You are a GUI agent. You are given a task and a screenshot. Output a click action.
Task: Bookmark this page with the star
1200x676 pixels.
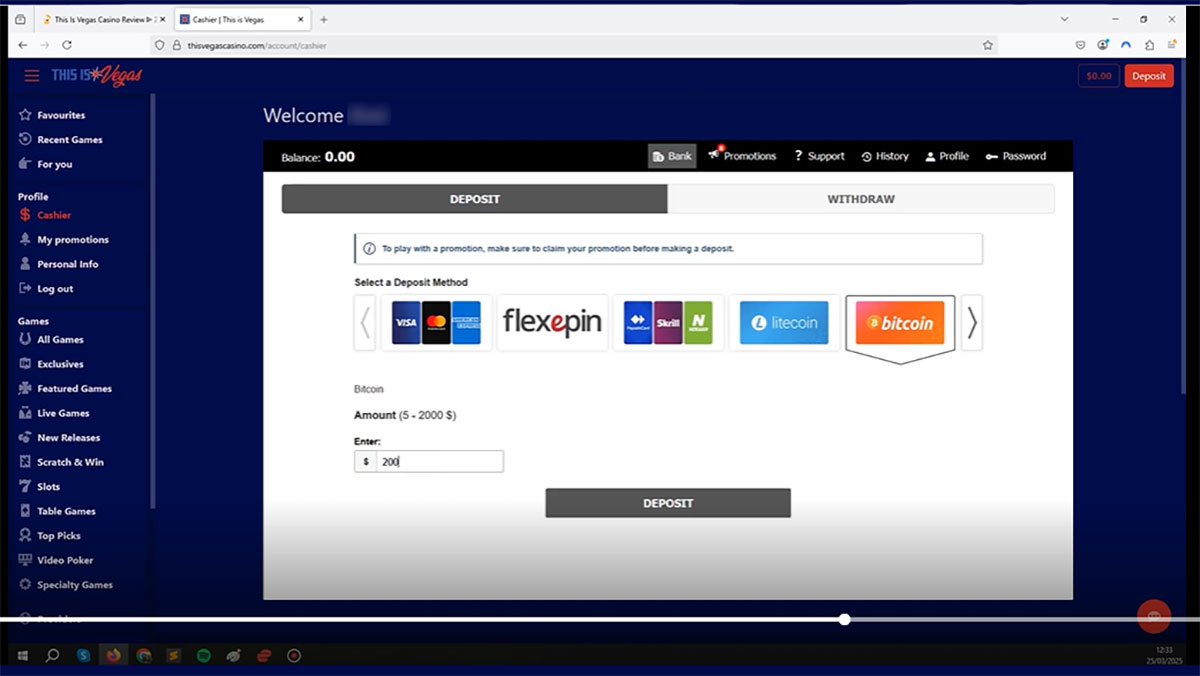(x=988, y=45)
